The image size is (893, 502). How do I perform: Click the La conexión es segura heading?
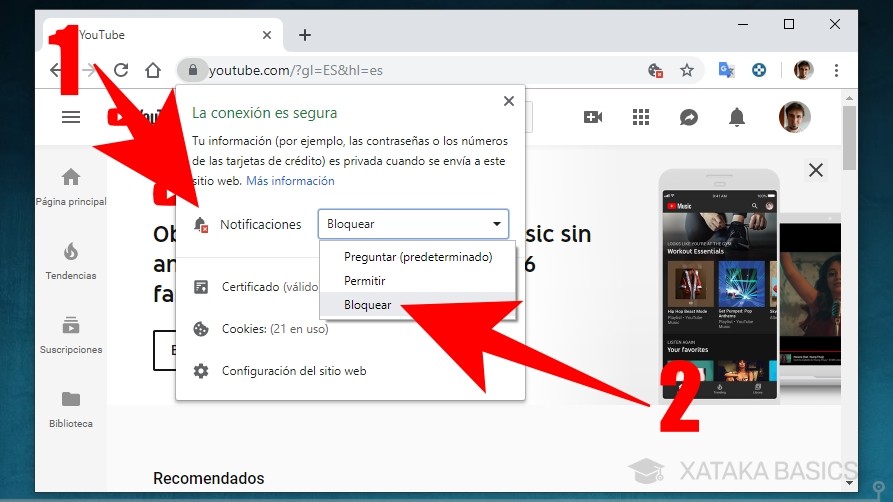pos(264,113)
